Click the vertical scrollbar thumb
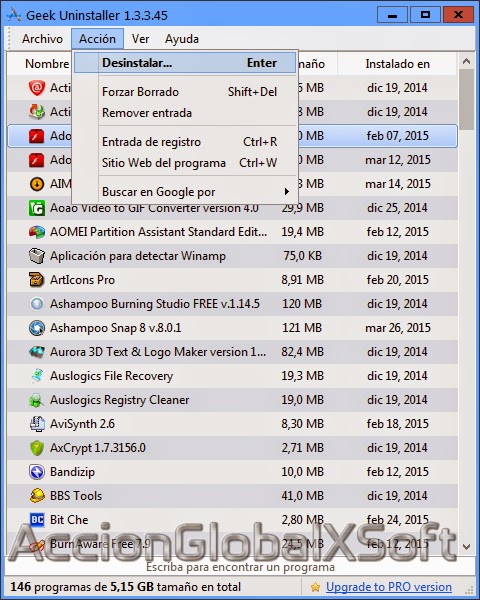The width and height of the screenshot is (480, 600). pyautogui.click(x=466, y=100)
